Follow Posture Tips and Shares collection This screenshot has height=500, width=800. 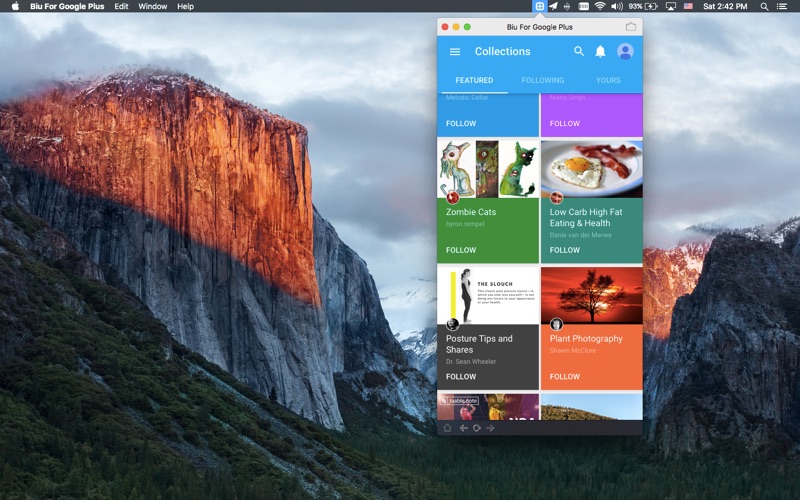tap(461, 377)
